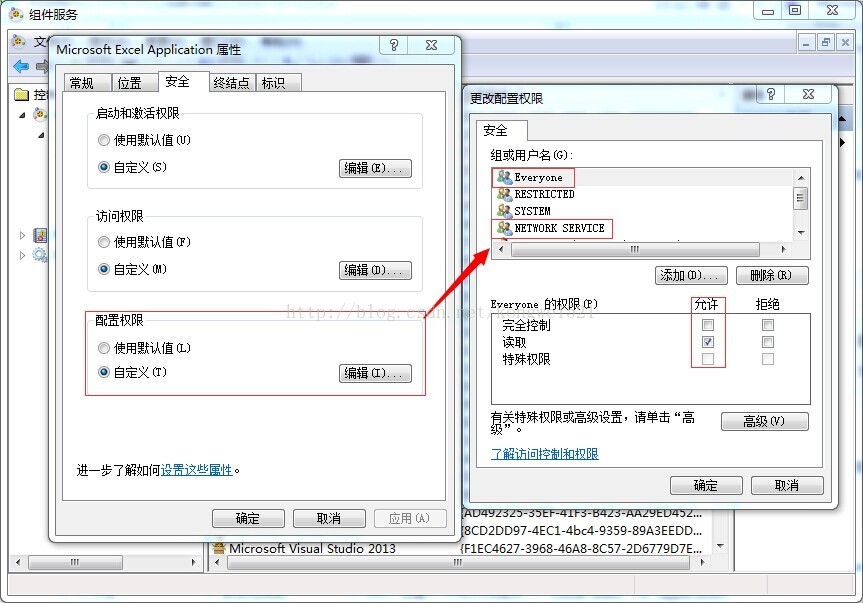Click the Component Services title bar icon
The image size is (863, 603).
point(16,13)
